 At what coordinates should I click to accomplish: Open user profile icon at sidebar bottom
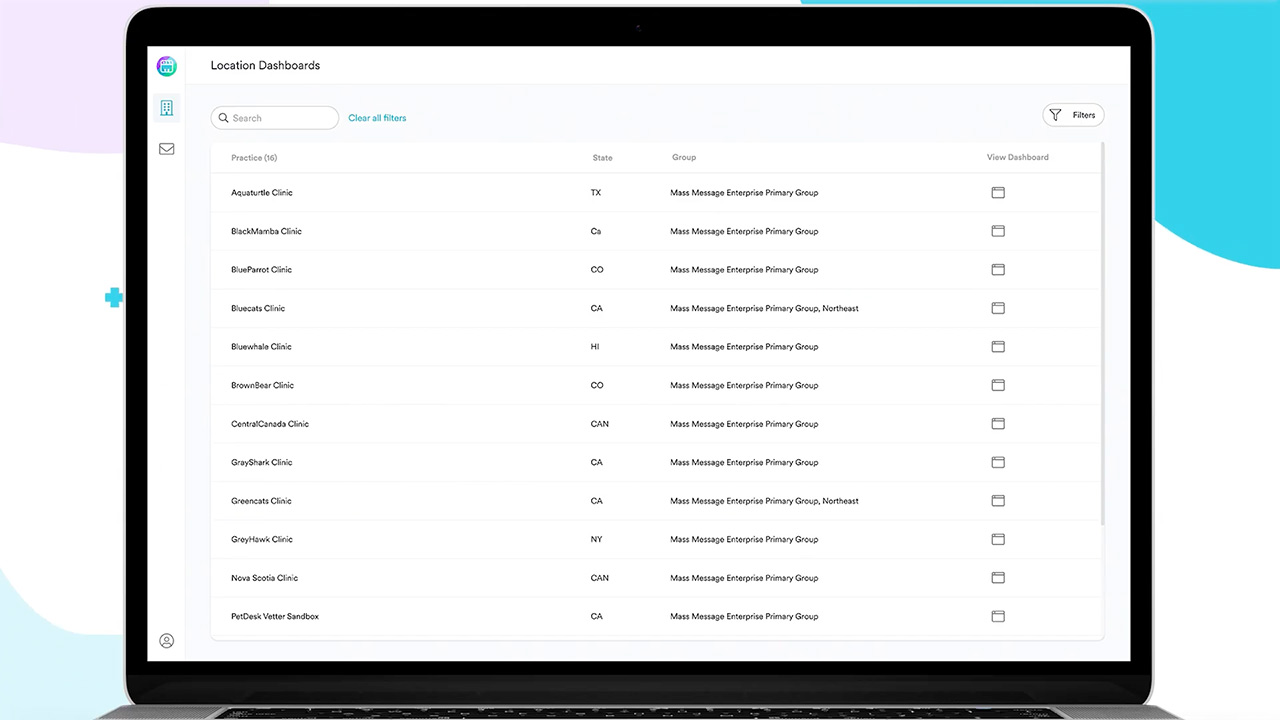[x=166, y=641]
